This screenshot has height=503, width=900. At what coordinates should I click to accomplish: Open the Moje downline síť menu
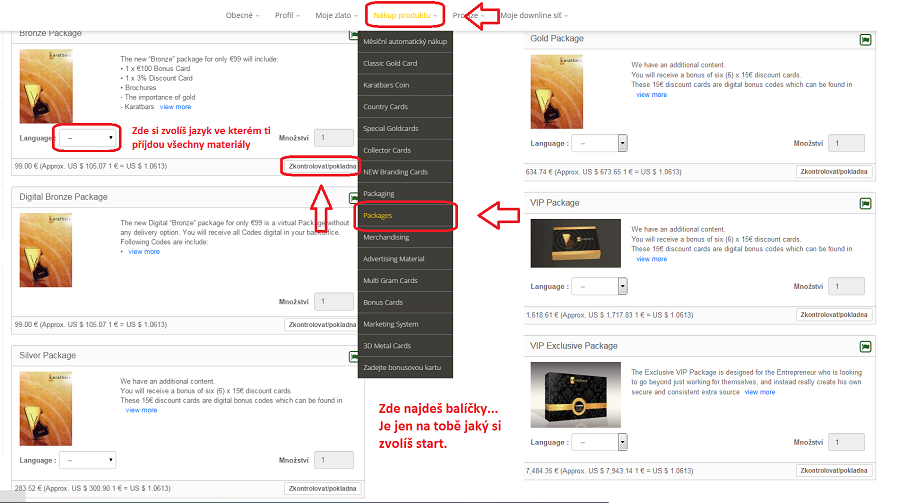pos(534,16)
